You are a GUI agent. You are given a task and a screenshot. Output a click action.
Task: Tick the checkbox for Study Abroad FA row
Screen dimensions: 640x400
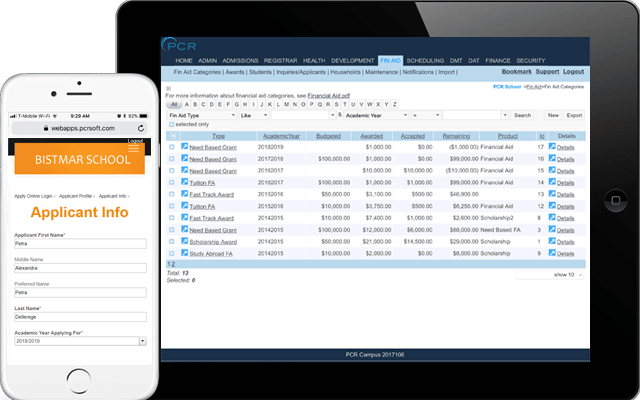[171, 254]
